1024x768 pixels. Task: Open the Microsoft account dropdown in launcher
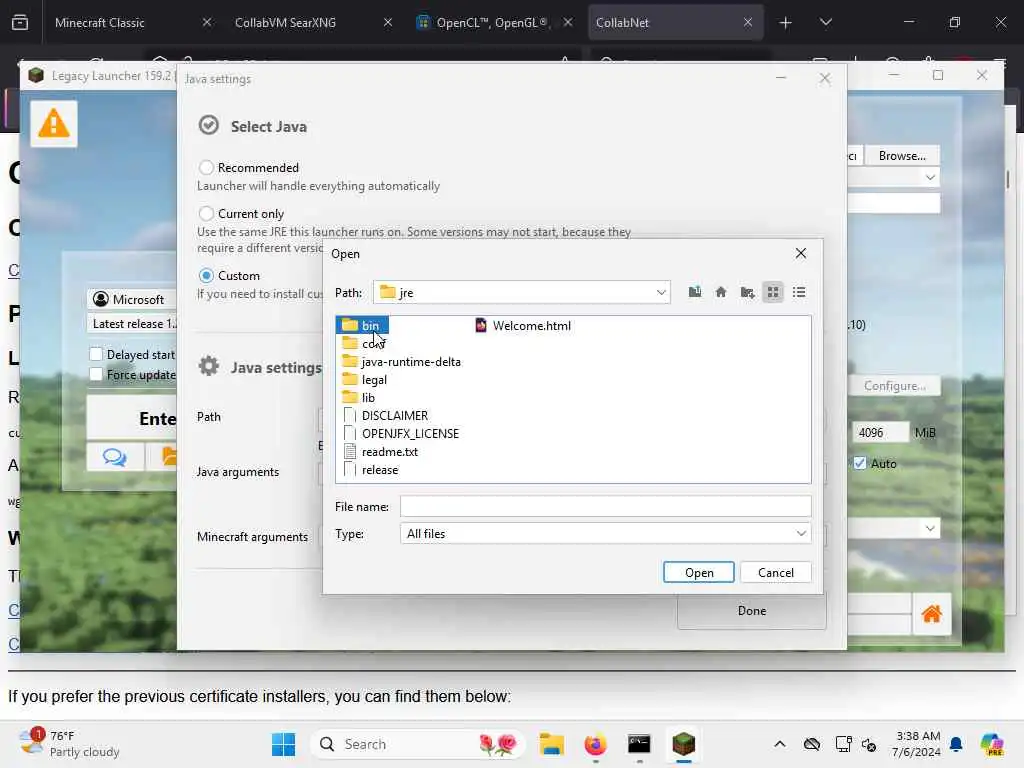pos(132,299)
